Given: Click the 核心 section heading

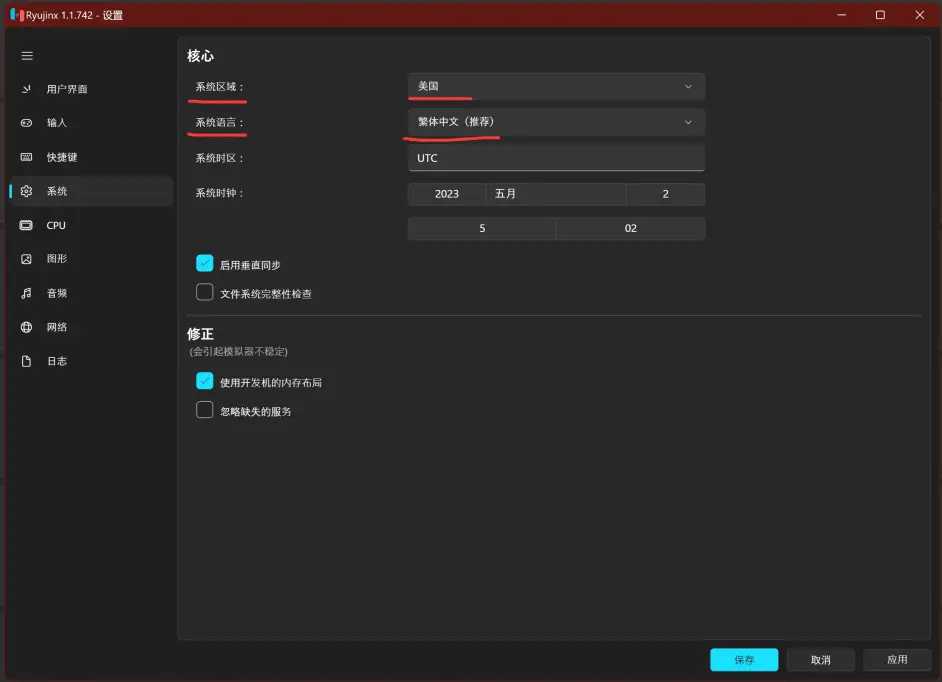Looking at the screenshot, I should tap(200, 56).
